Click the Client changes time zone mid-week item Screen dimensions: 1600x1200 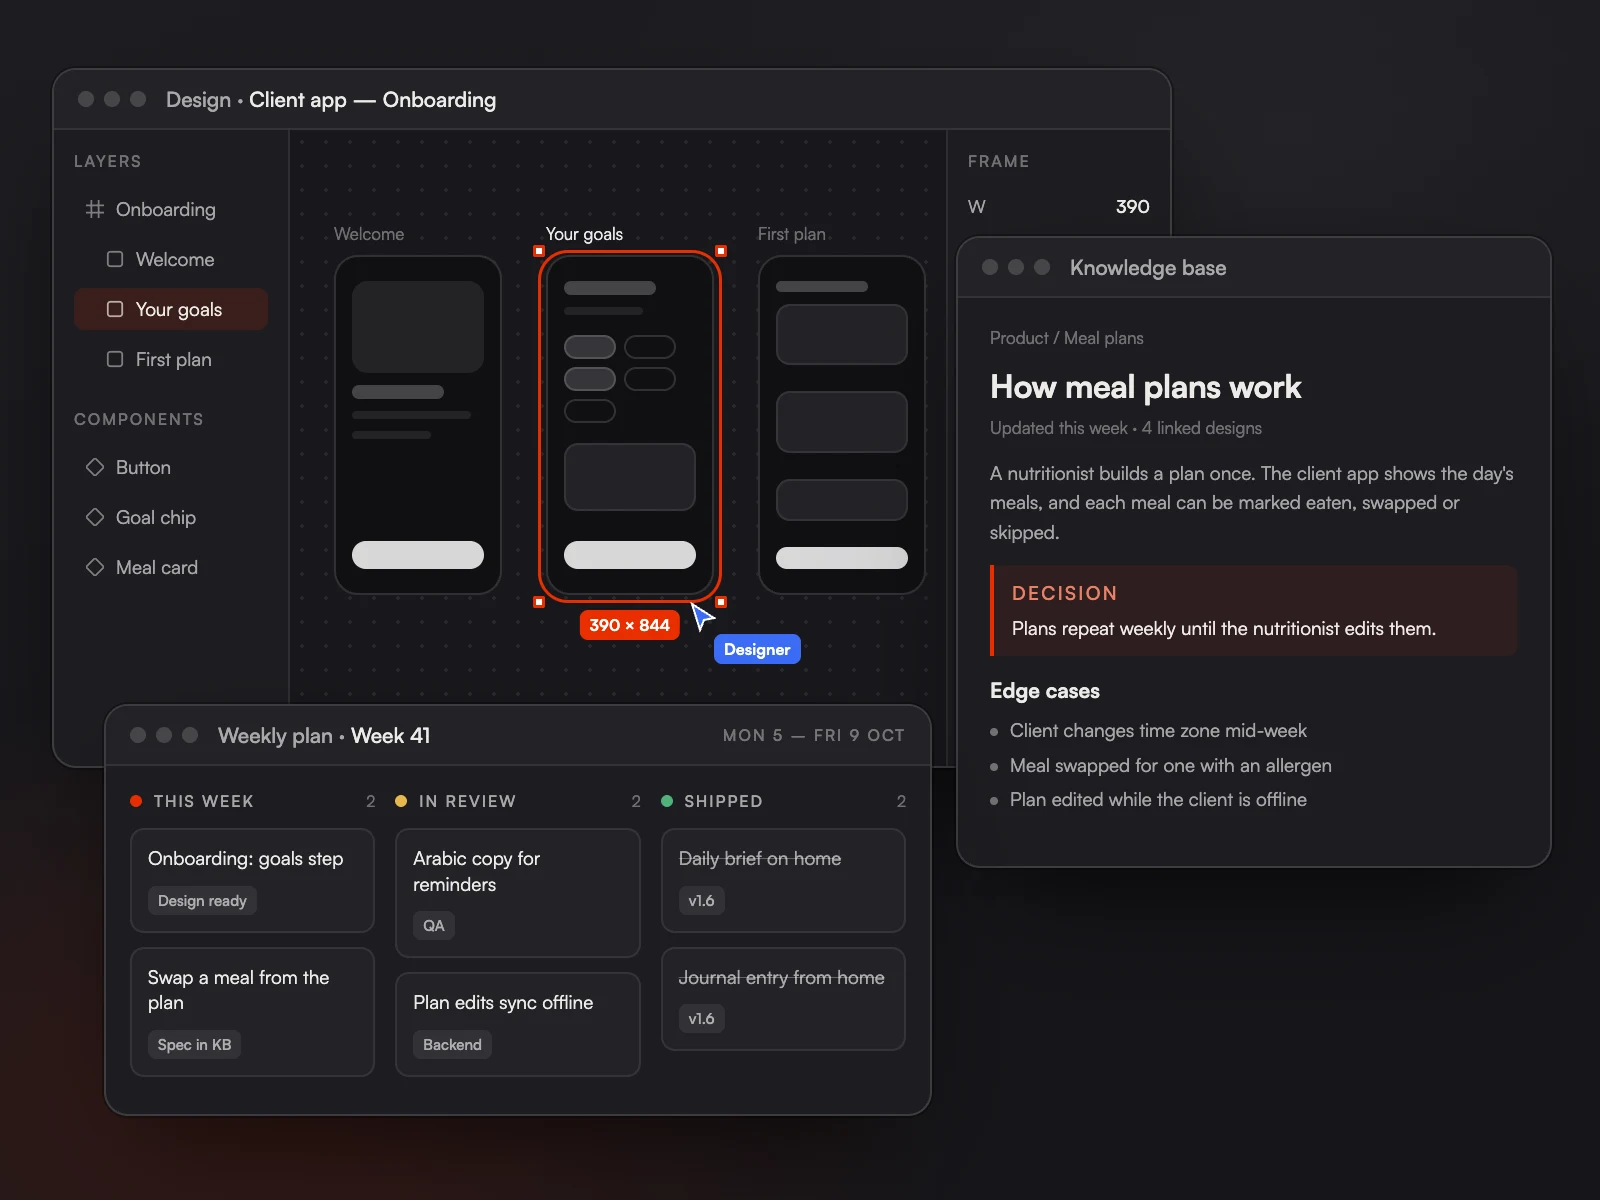(x=1158, y=731)
